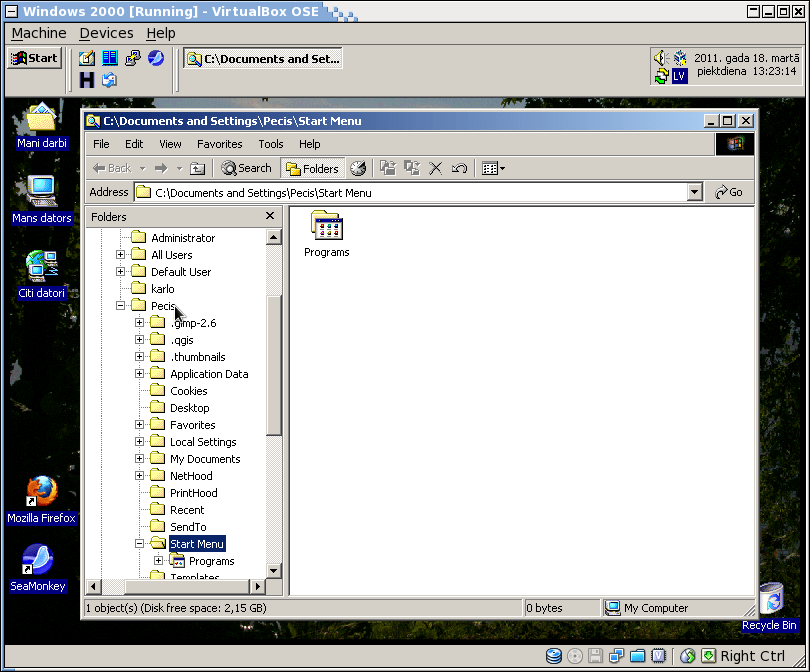810x672 pixels.
Task: Open the volume speaker tray icon
Action: coord(661,57)
